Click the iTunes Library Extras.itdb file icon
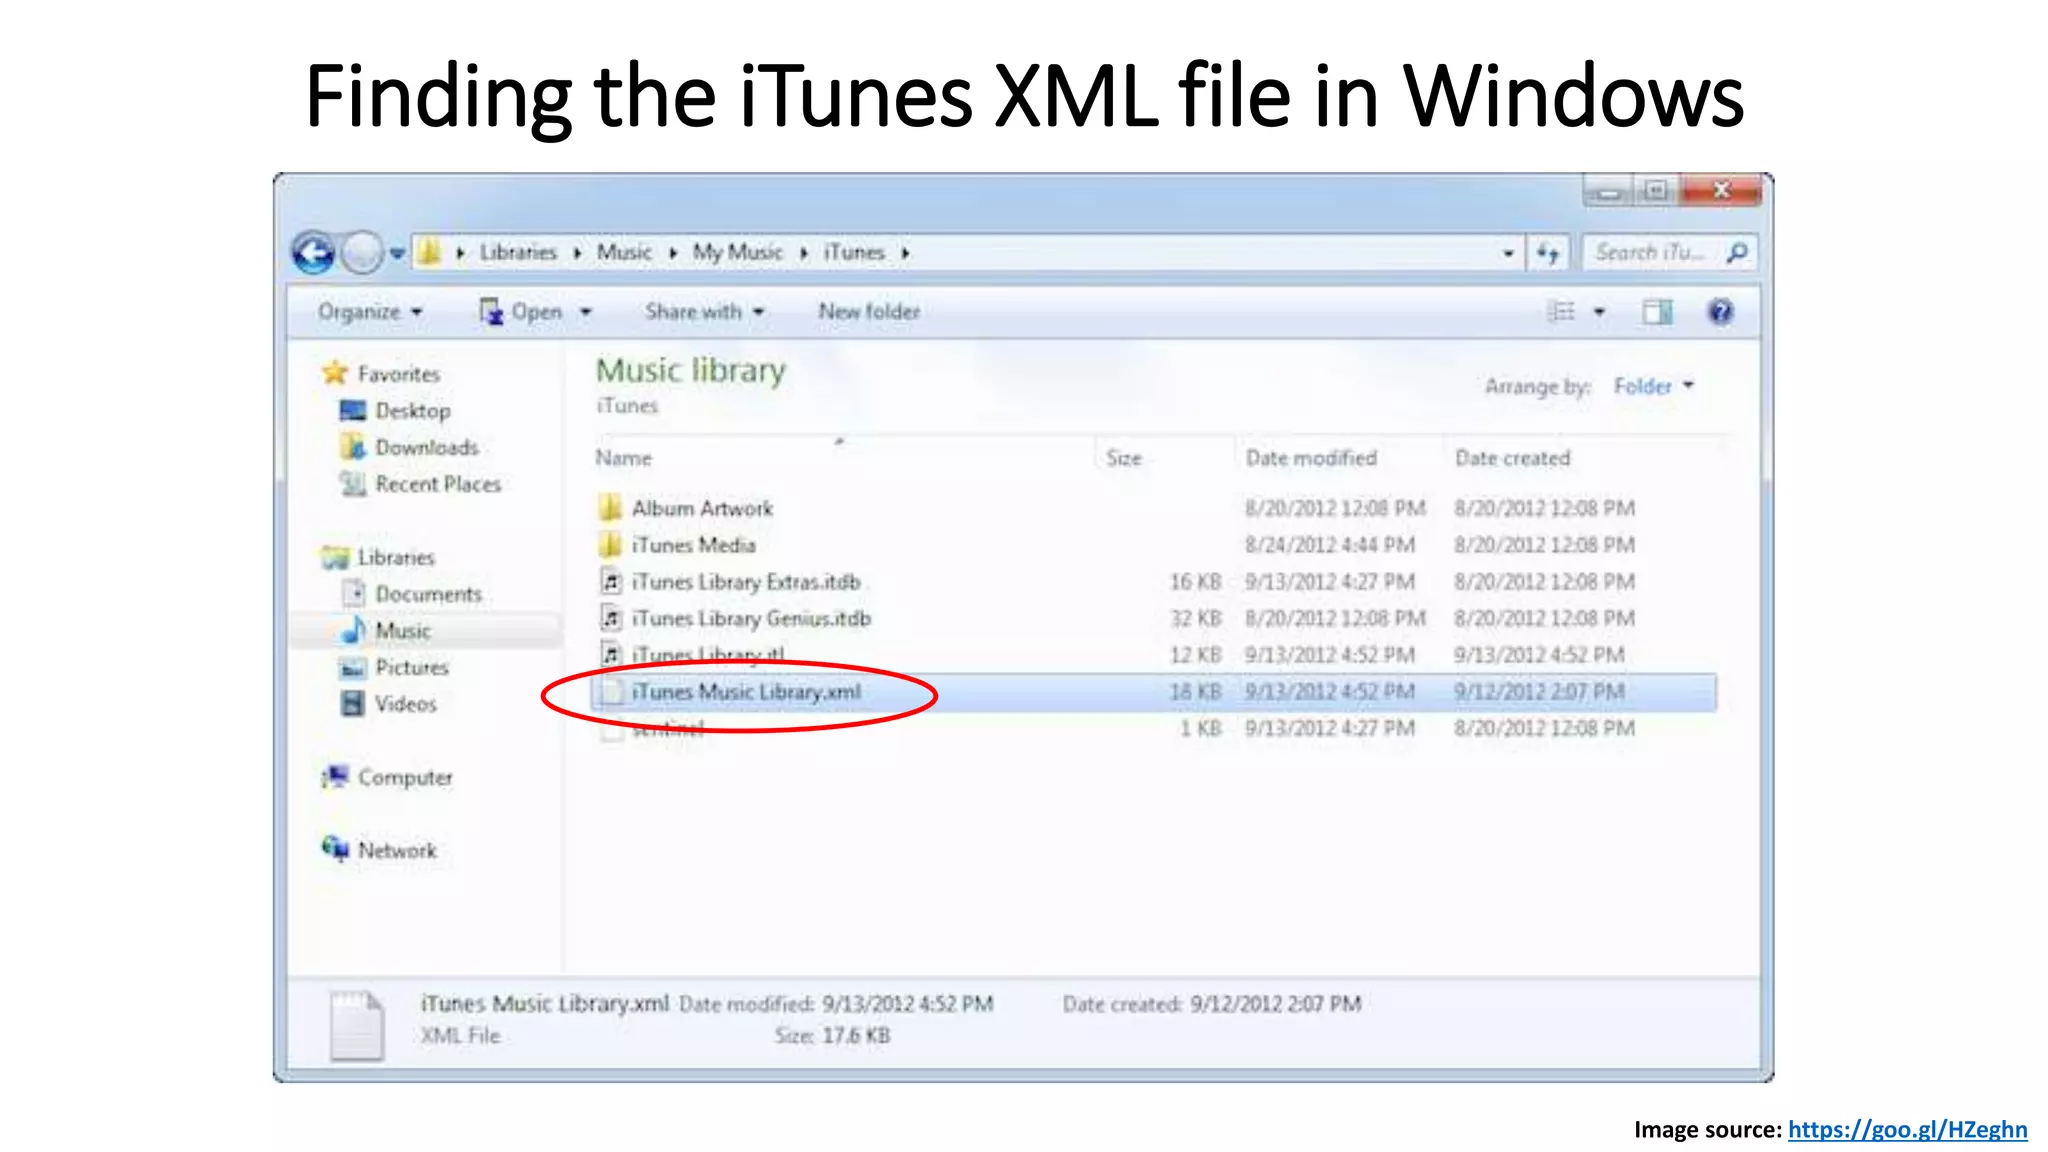The image size is (2048, 1152). pyautogui.click(x=611, y=582)
